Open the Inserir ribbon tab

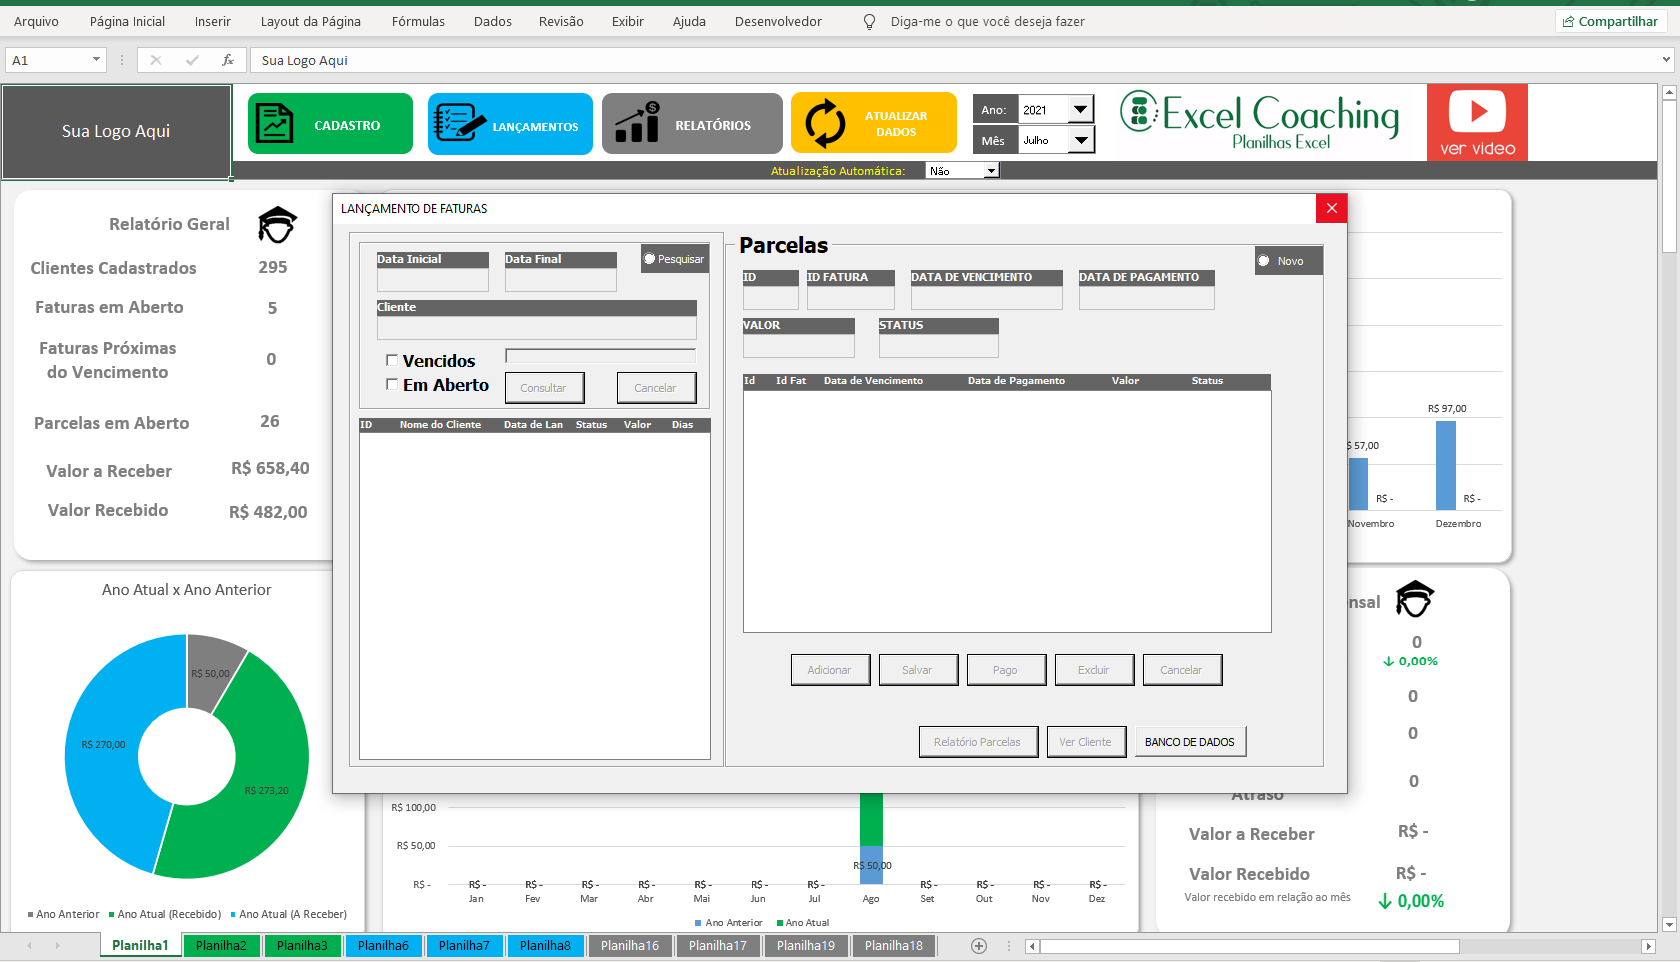pos(212,21)
